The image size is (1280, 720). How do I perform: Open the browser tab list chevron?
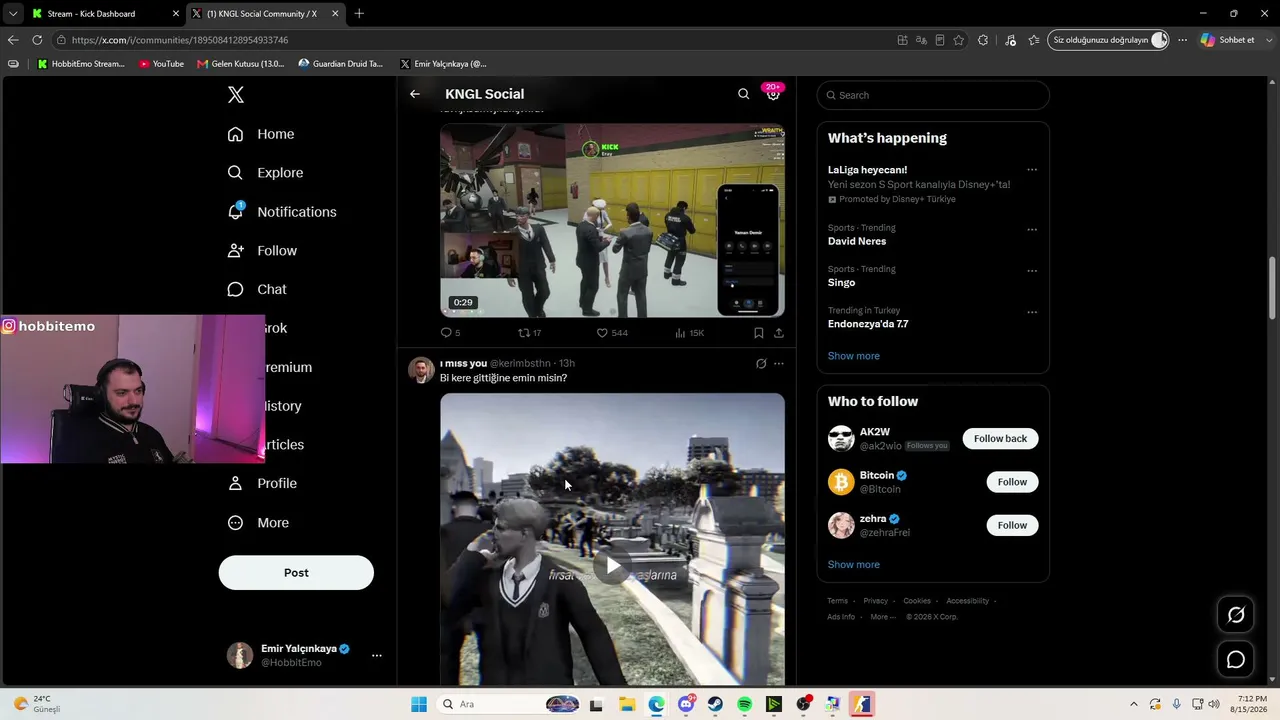pyautogui.click(x=12, y=14)
